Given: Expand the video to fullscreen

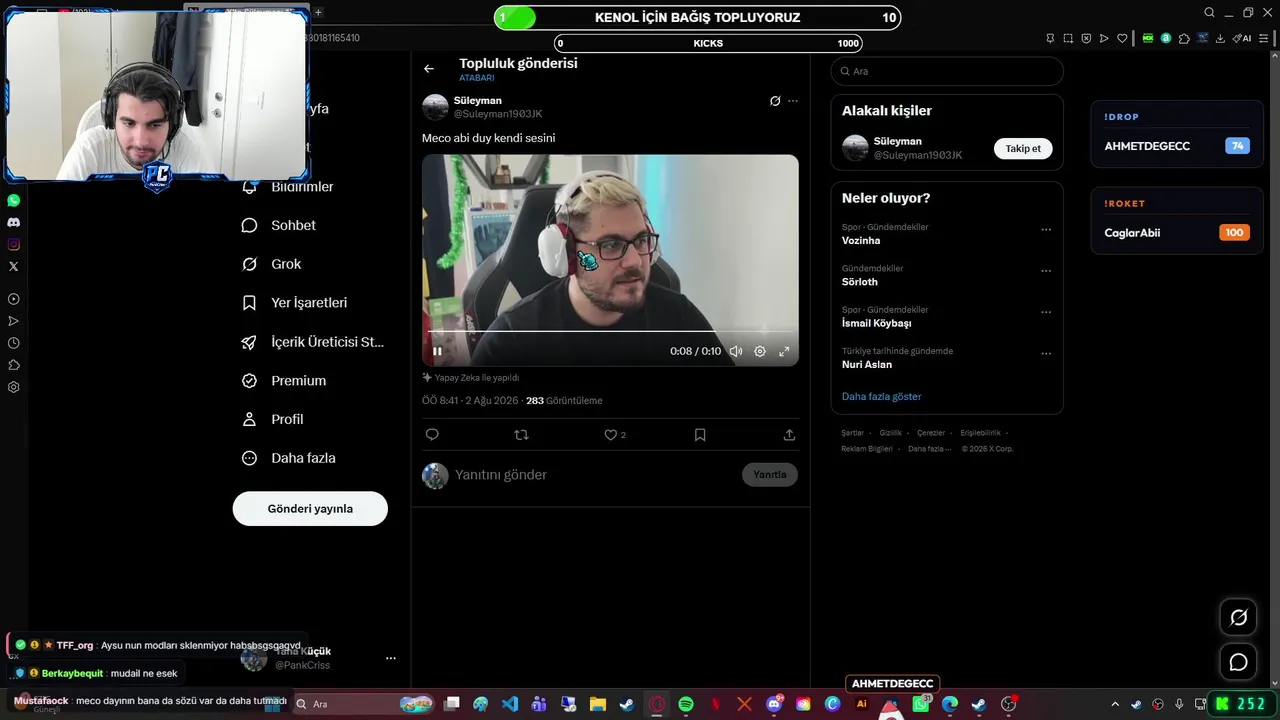Looking at the screenshot, I should pyautogui.click(x=784, y=351).
